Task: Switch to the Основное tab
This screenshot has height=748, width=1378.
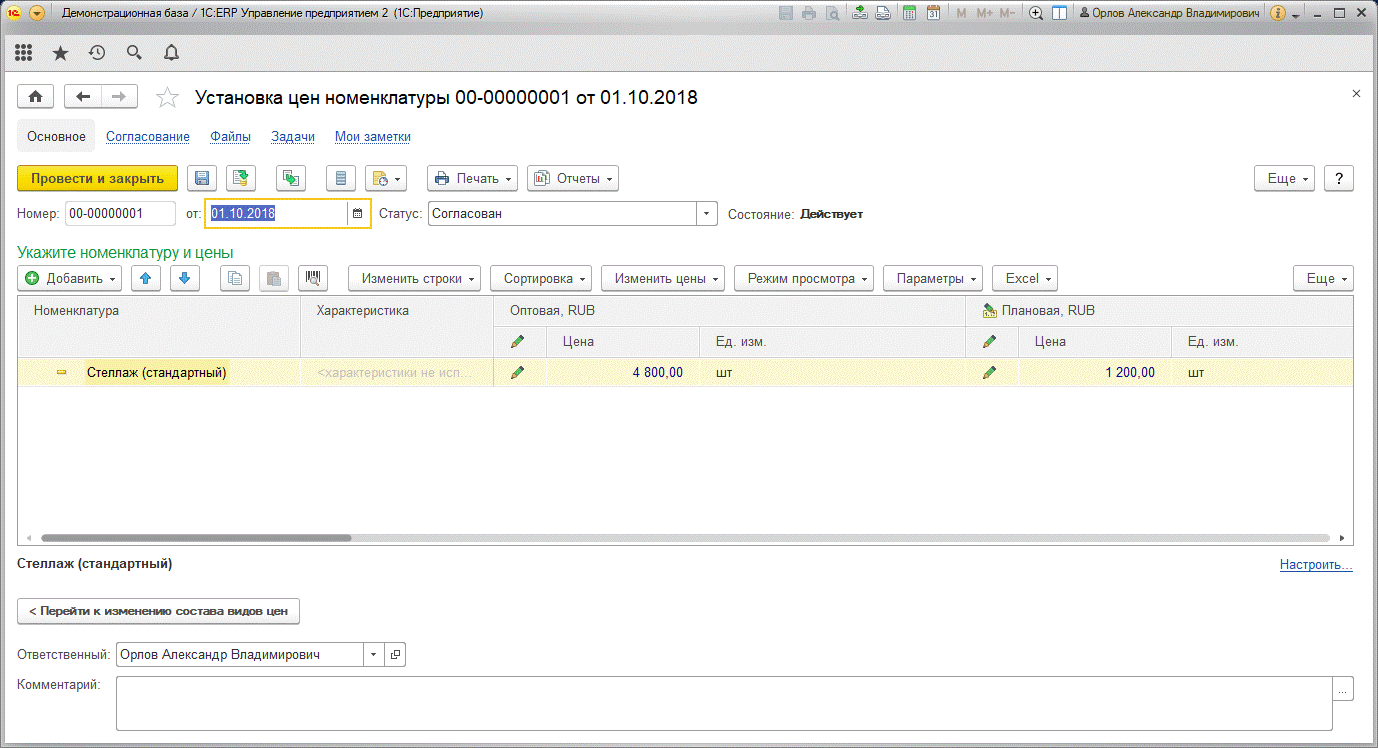Action: [x=56, y=136]
